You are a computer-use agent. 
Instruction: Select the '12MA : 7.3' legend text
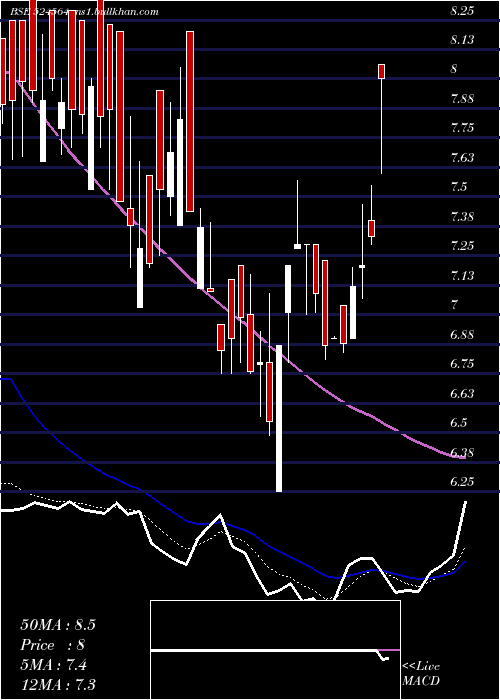point(58,685)
